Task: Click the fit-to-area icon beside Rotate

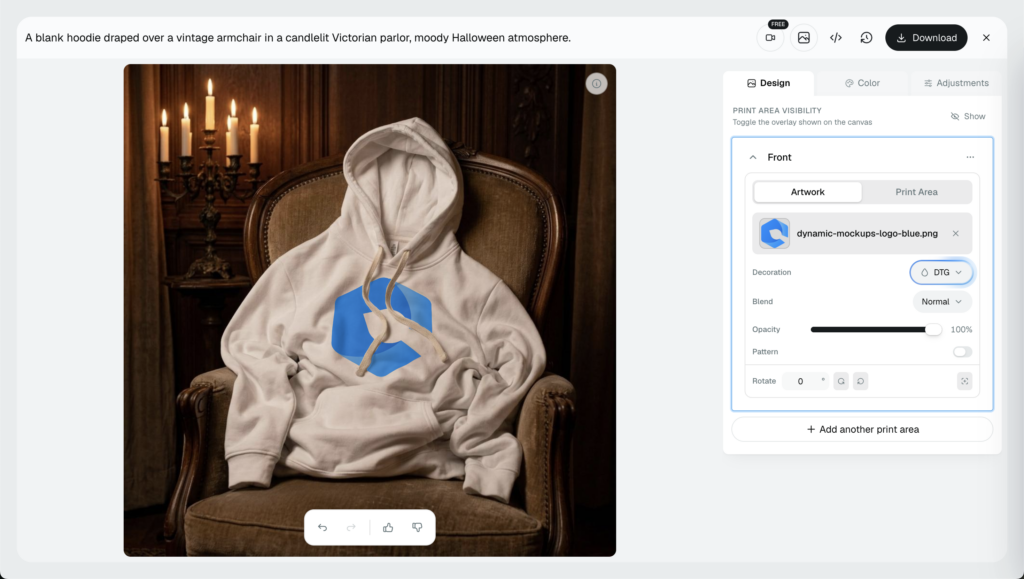Action: (x=965, y=381)
